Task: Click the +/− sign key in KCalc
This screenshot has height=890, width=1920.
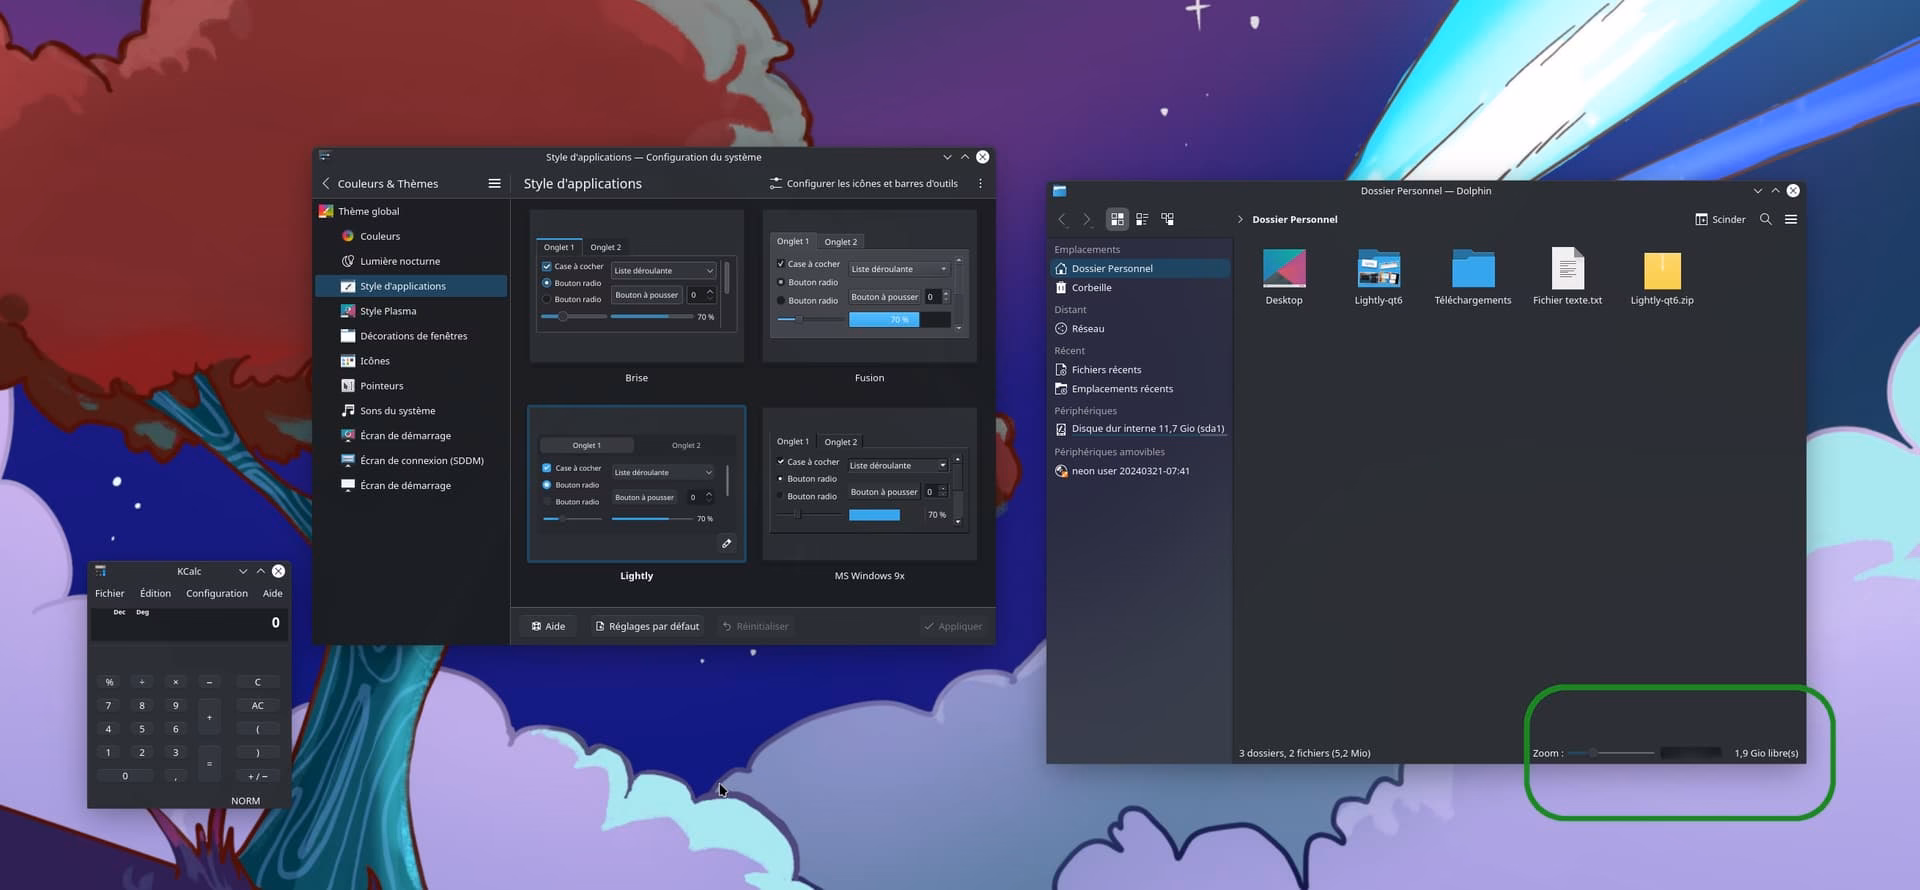Action: (258, 777)
